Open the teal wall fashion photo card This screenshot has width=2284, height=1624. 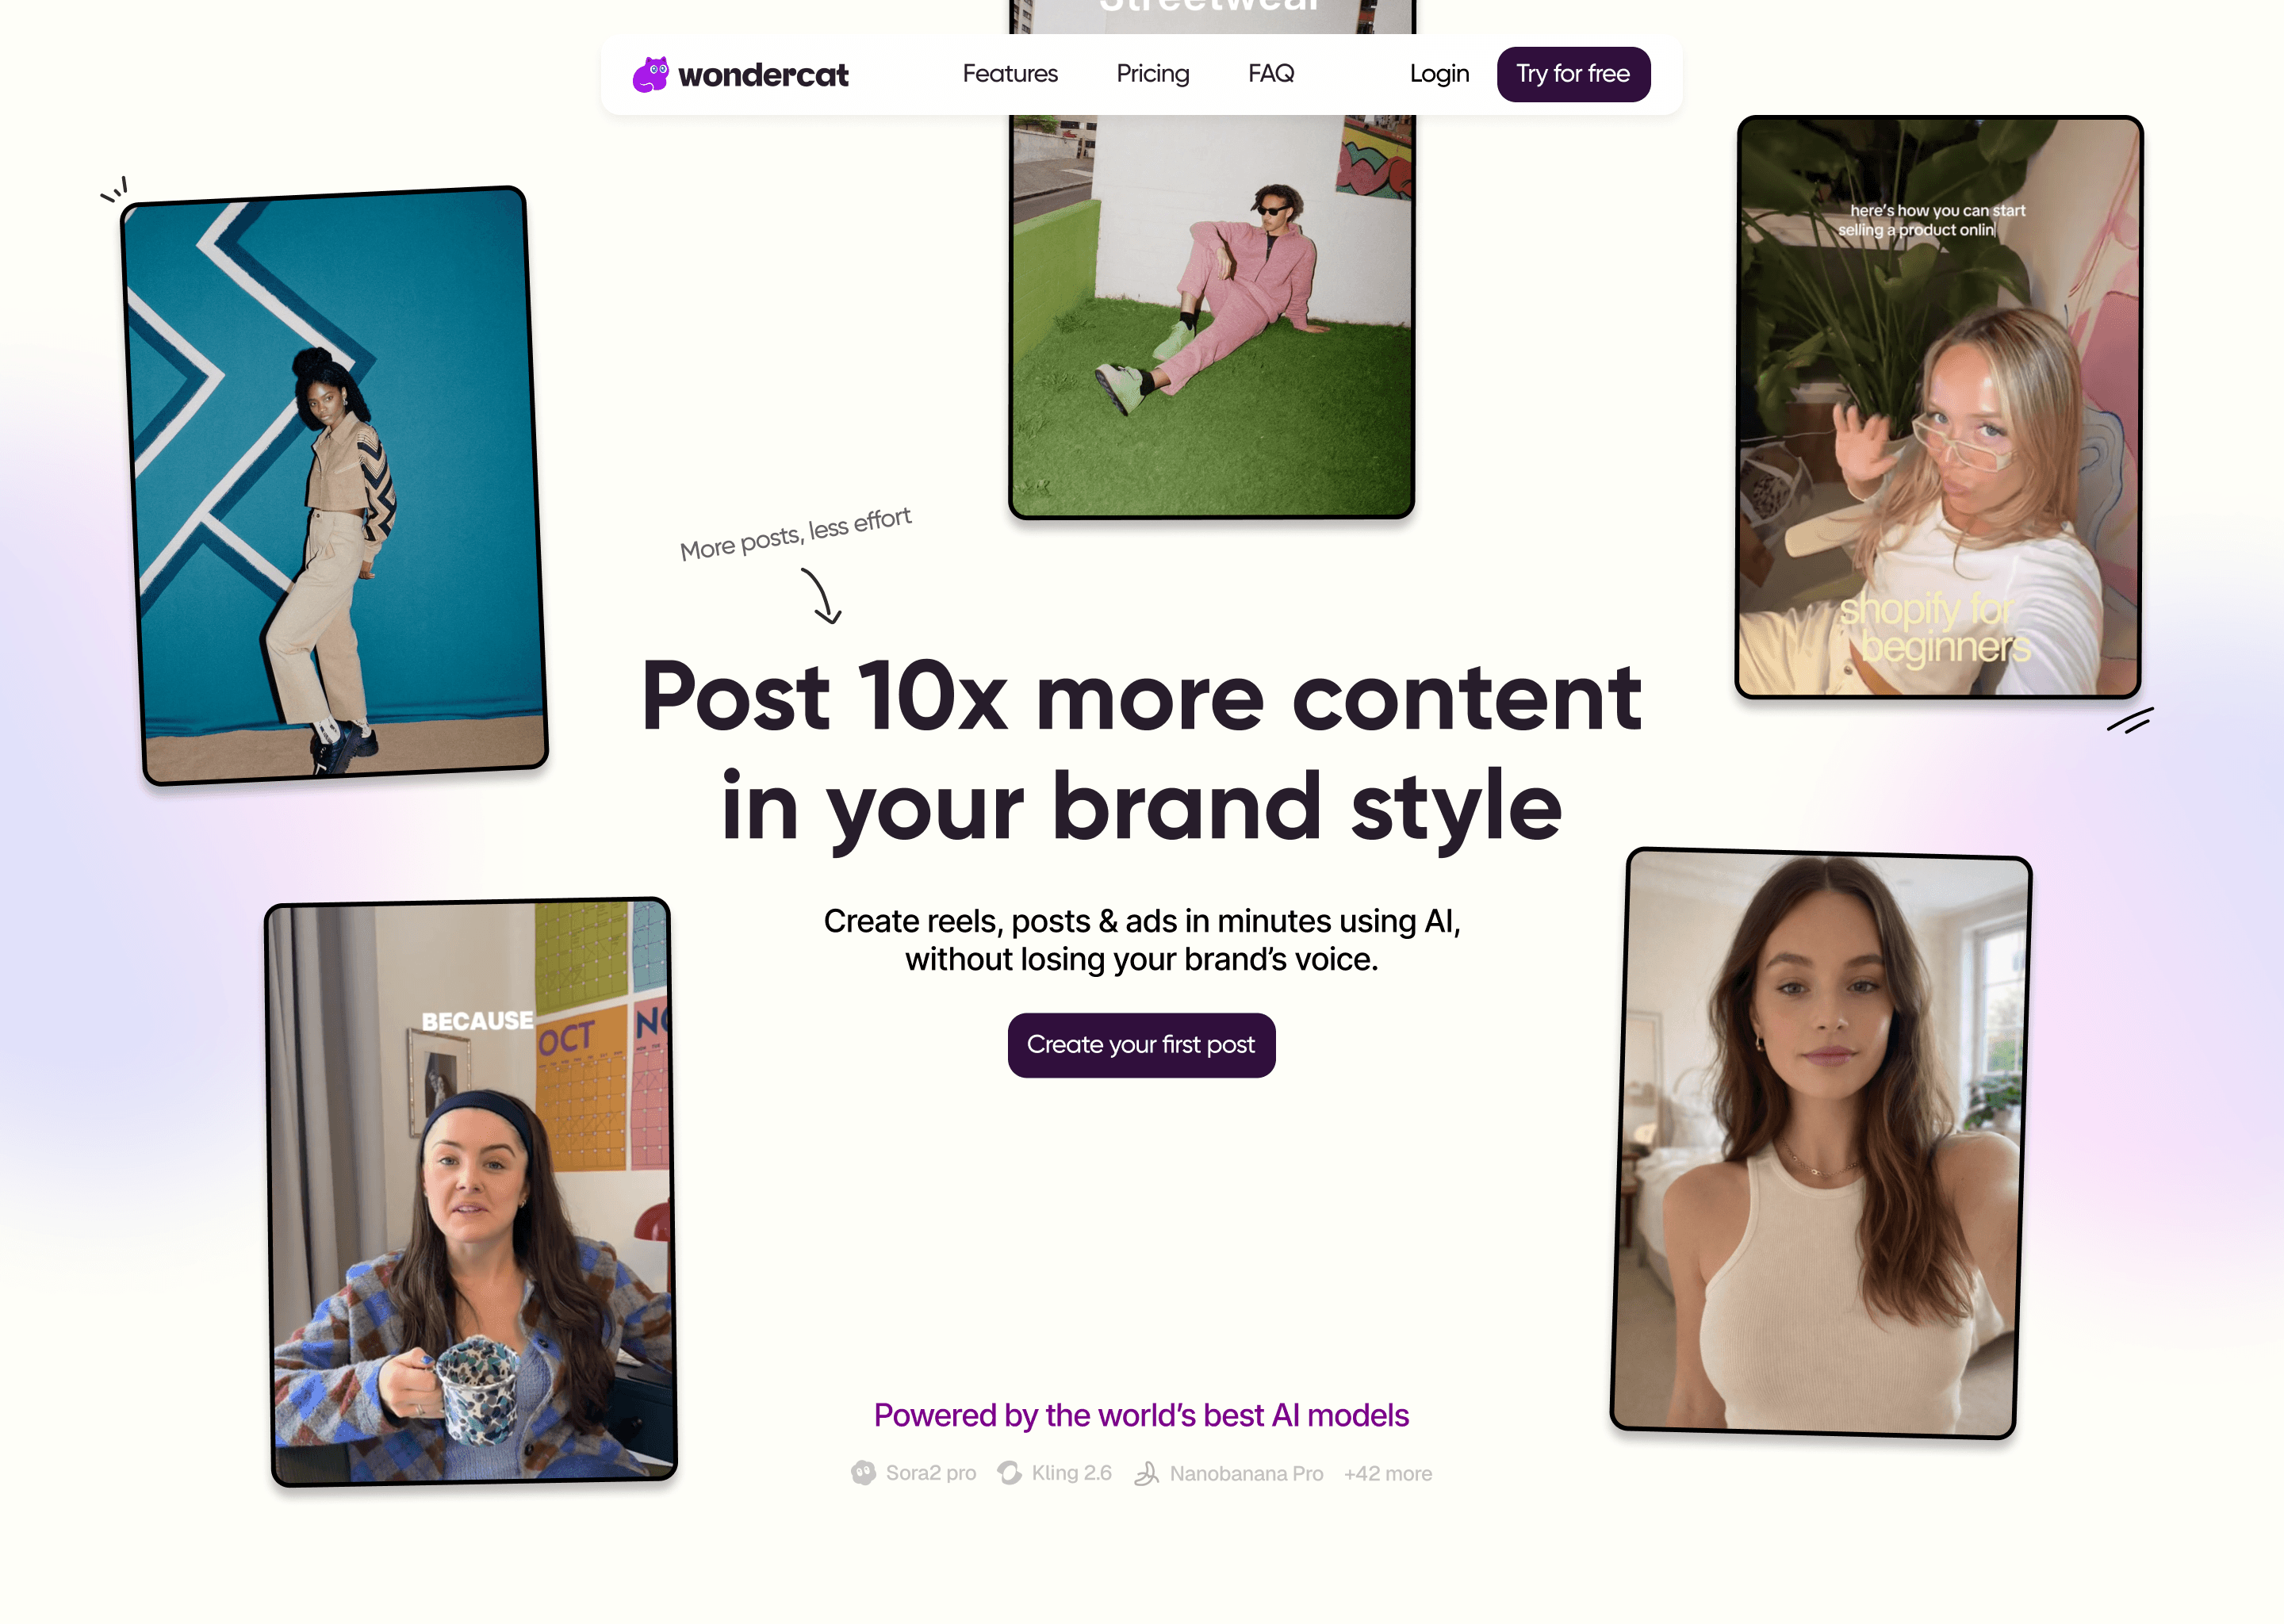[334, 485]
